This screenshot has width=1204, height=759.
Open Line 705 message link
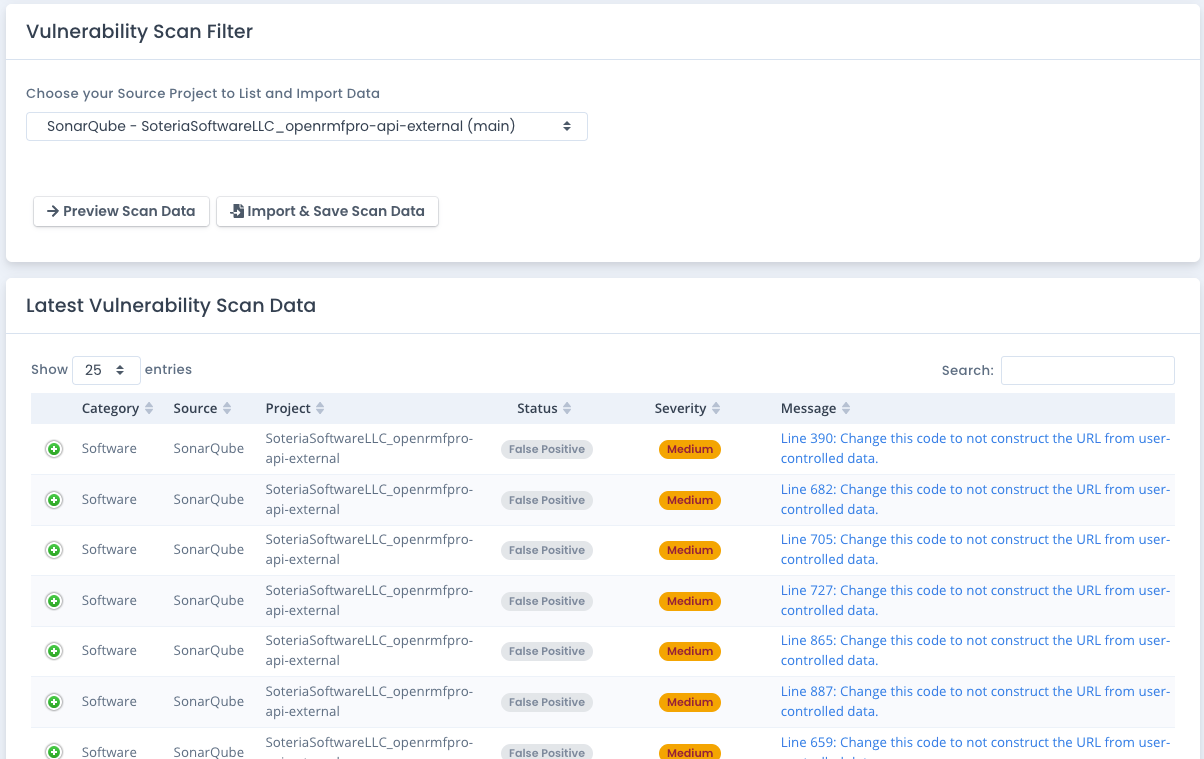(975, 549)
